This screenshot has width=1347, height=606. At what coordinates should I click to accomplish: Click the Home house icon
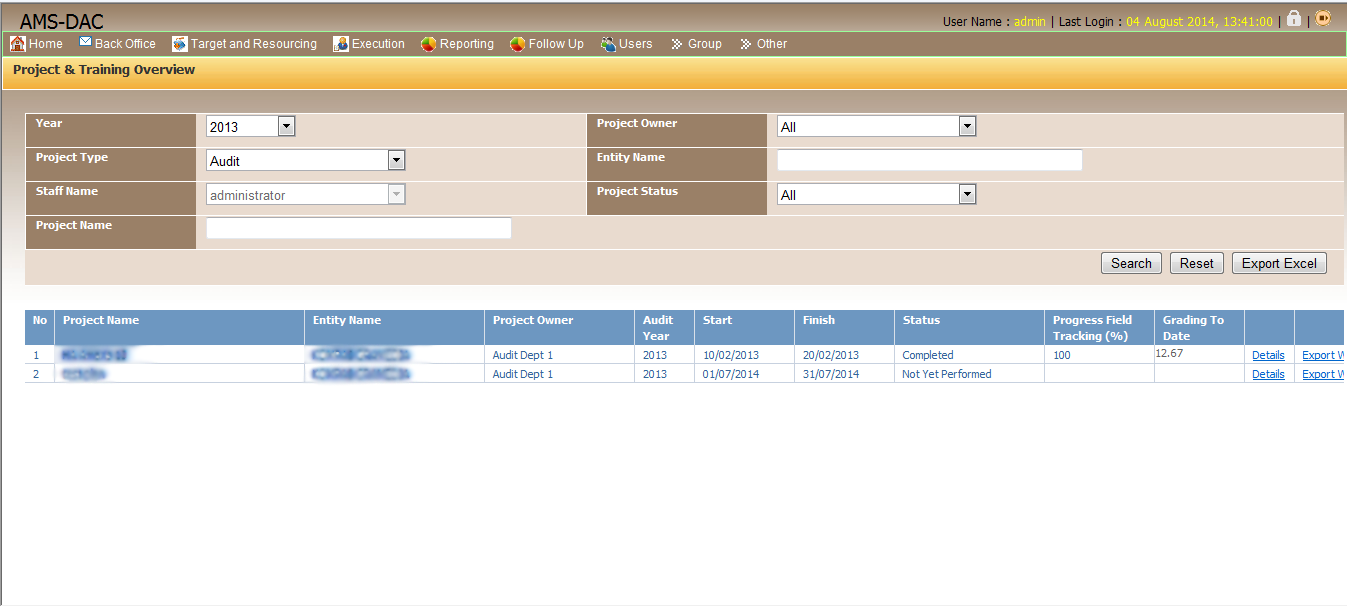click(18, 44)
